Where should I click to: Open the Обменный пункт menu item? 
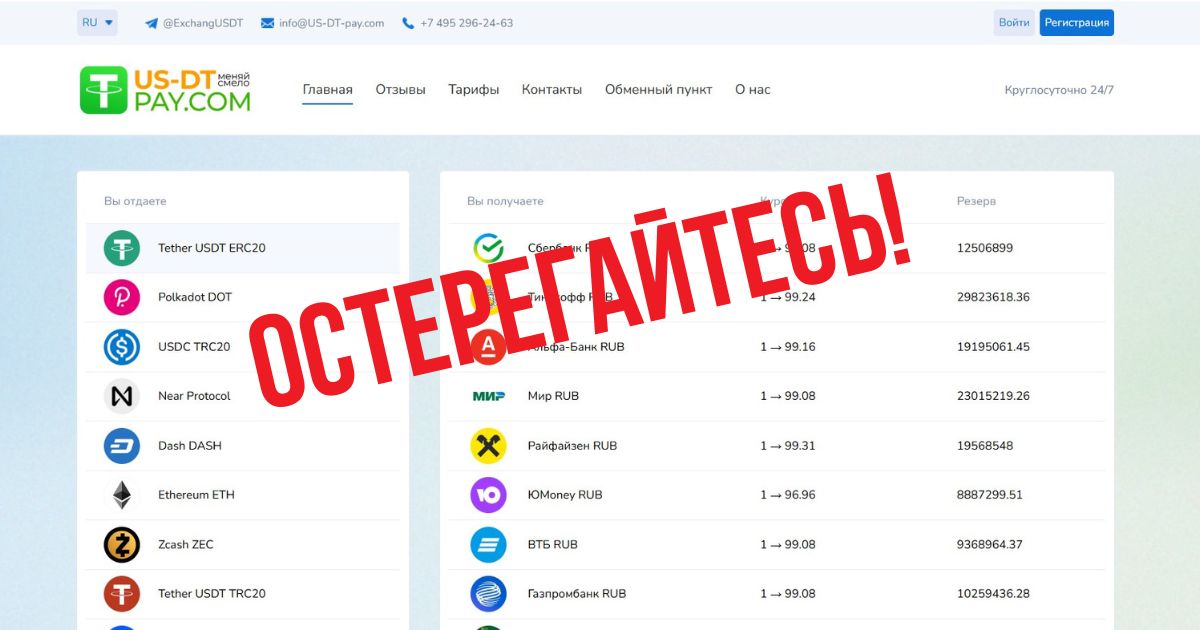(x=659, y=89)
